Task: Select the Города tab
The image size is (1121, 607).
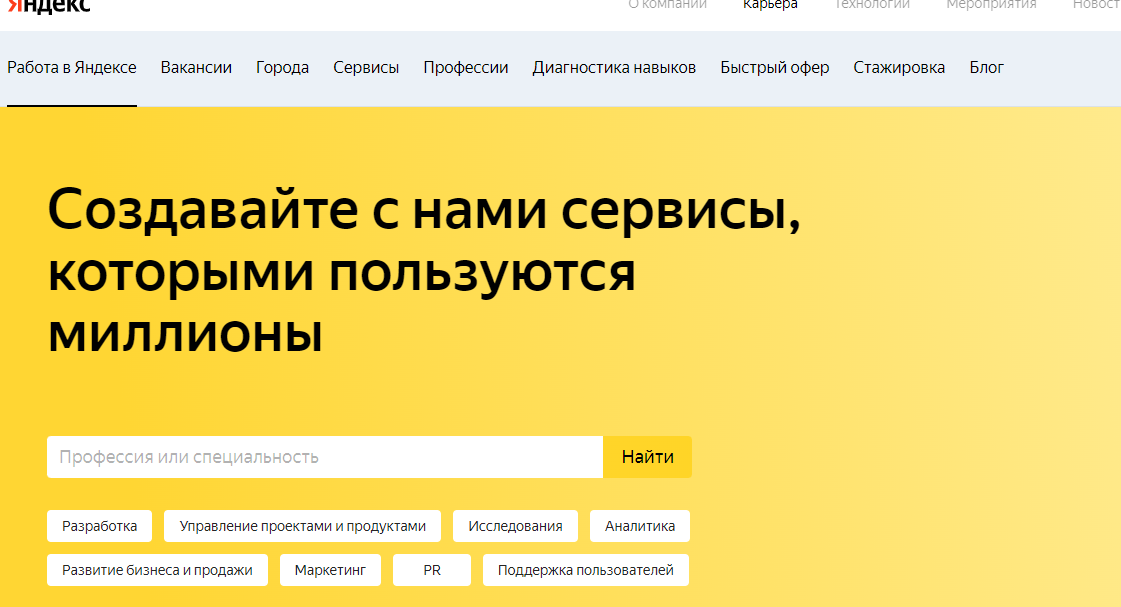Action: [x=282, y=68]
